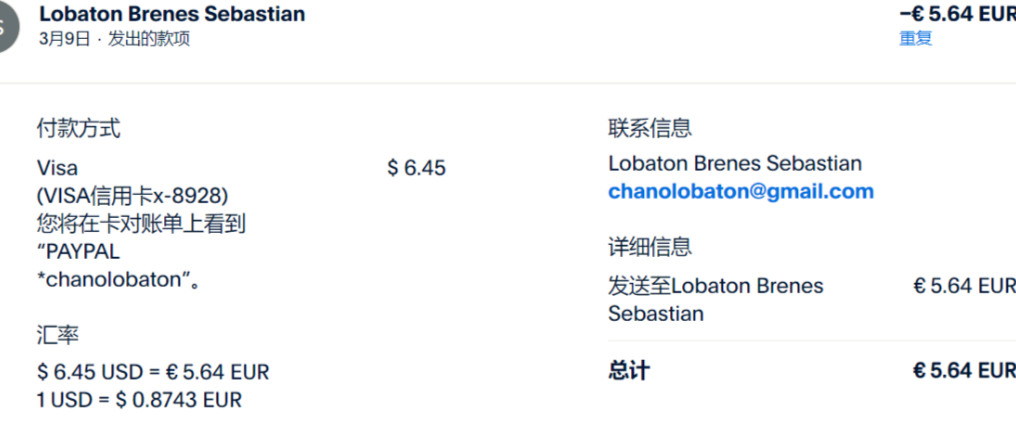Screen dimensions: 1016x422
Task: Click the 发送至Lobaton Brenes Sebastian detail row
Action: pos(715,299)
